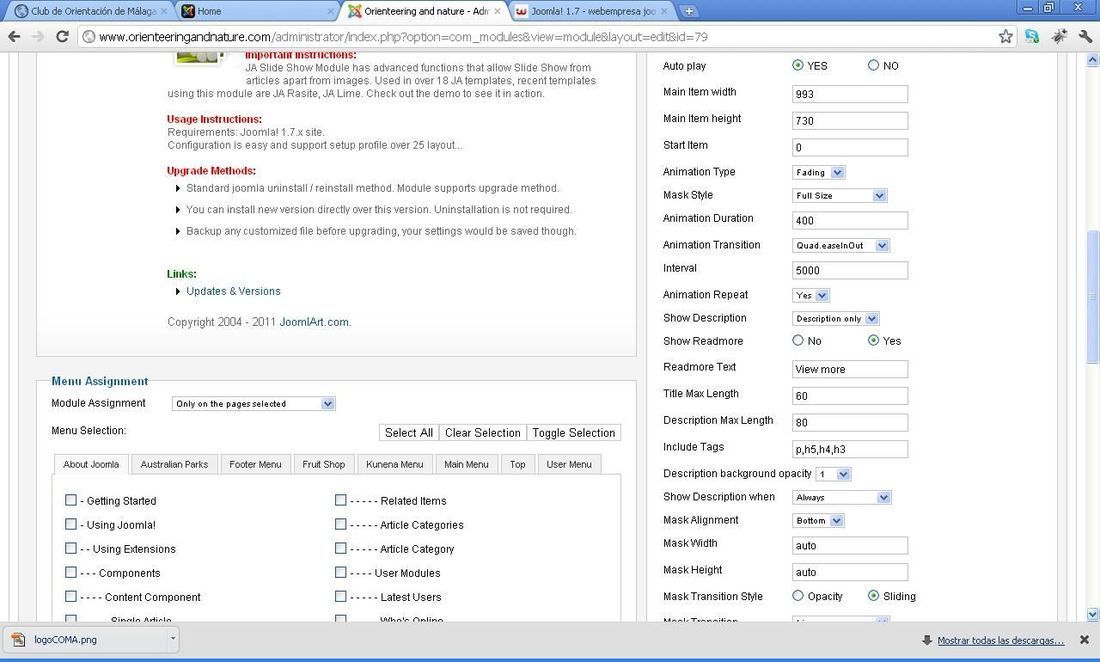Switch to the Home browser tab
1100x662 pixels.
(x=256, y=11)
